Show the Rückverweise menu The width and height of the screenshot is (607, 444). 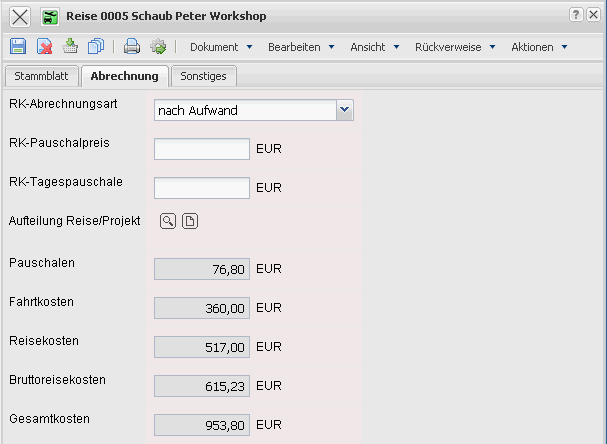coord(454,47)
